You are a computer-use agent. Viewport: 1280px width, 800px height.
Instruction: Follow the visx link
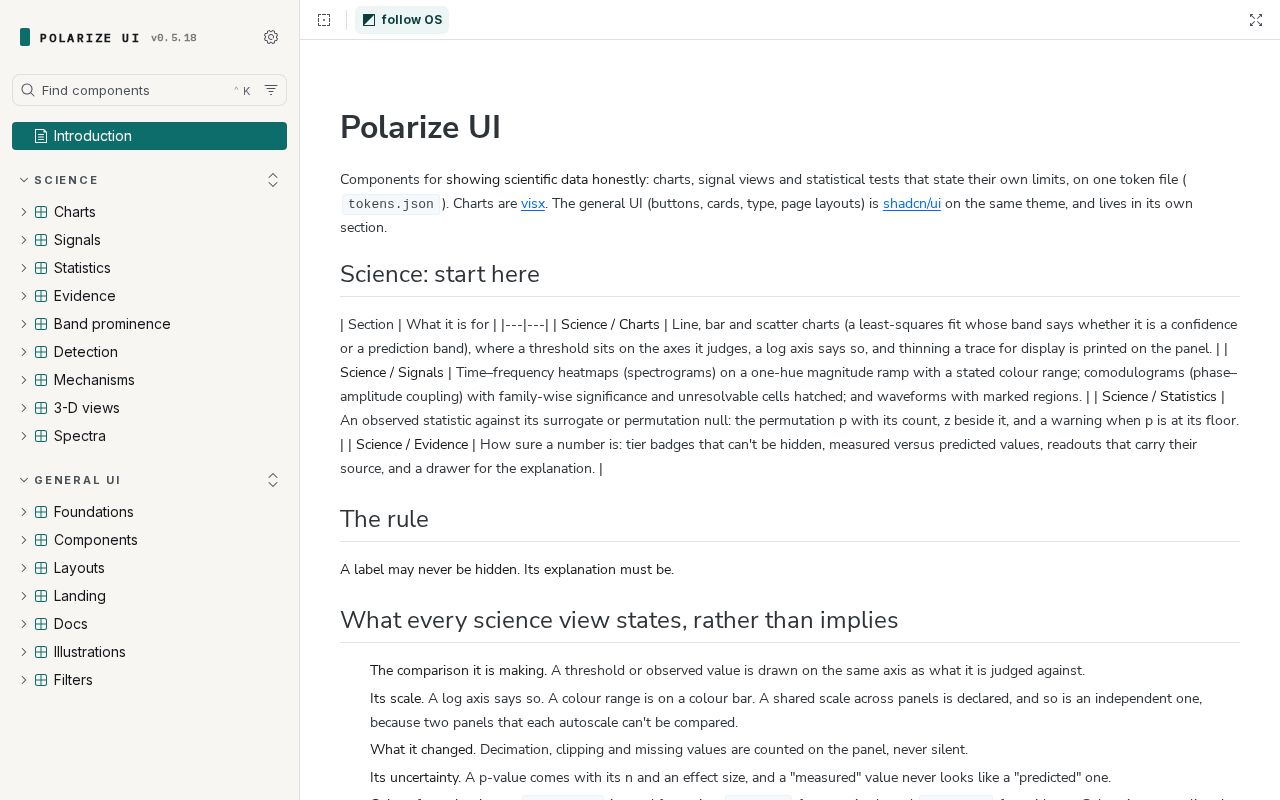click(x=533, y=203)
